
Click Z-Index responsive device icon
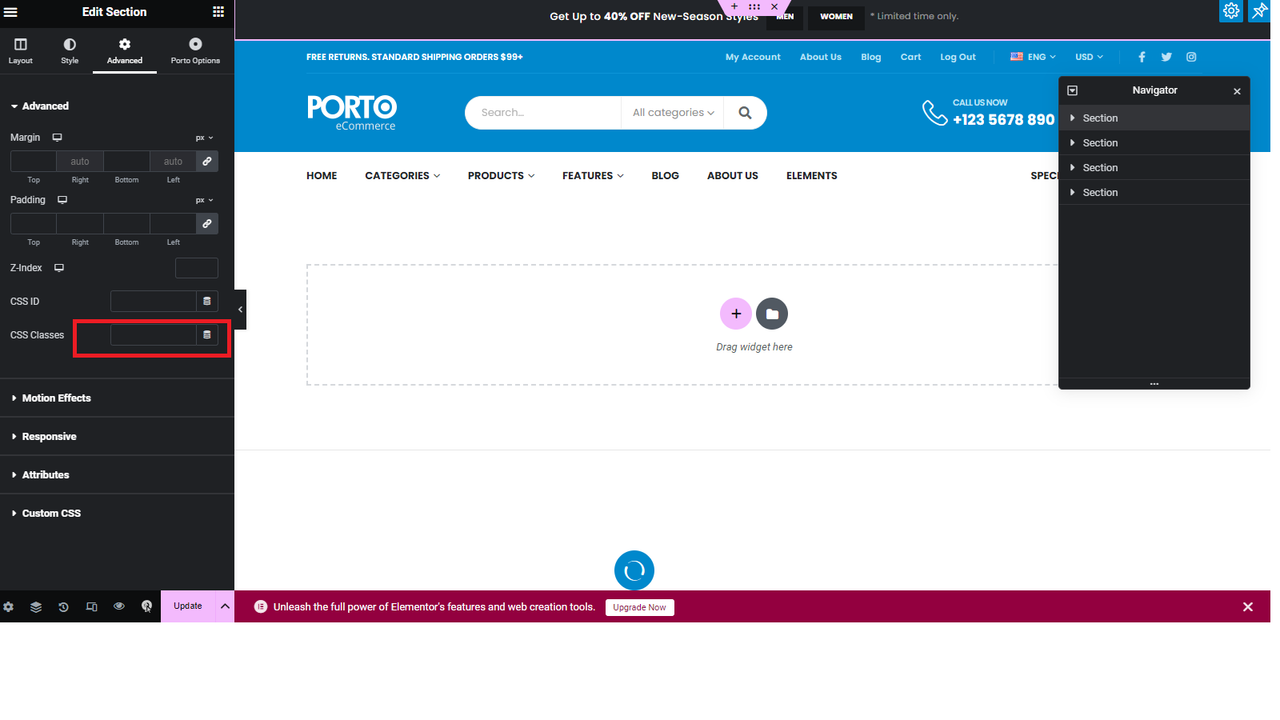tap(59, 268)
